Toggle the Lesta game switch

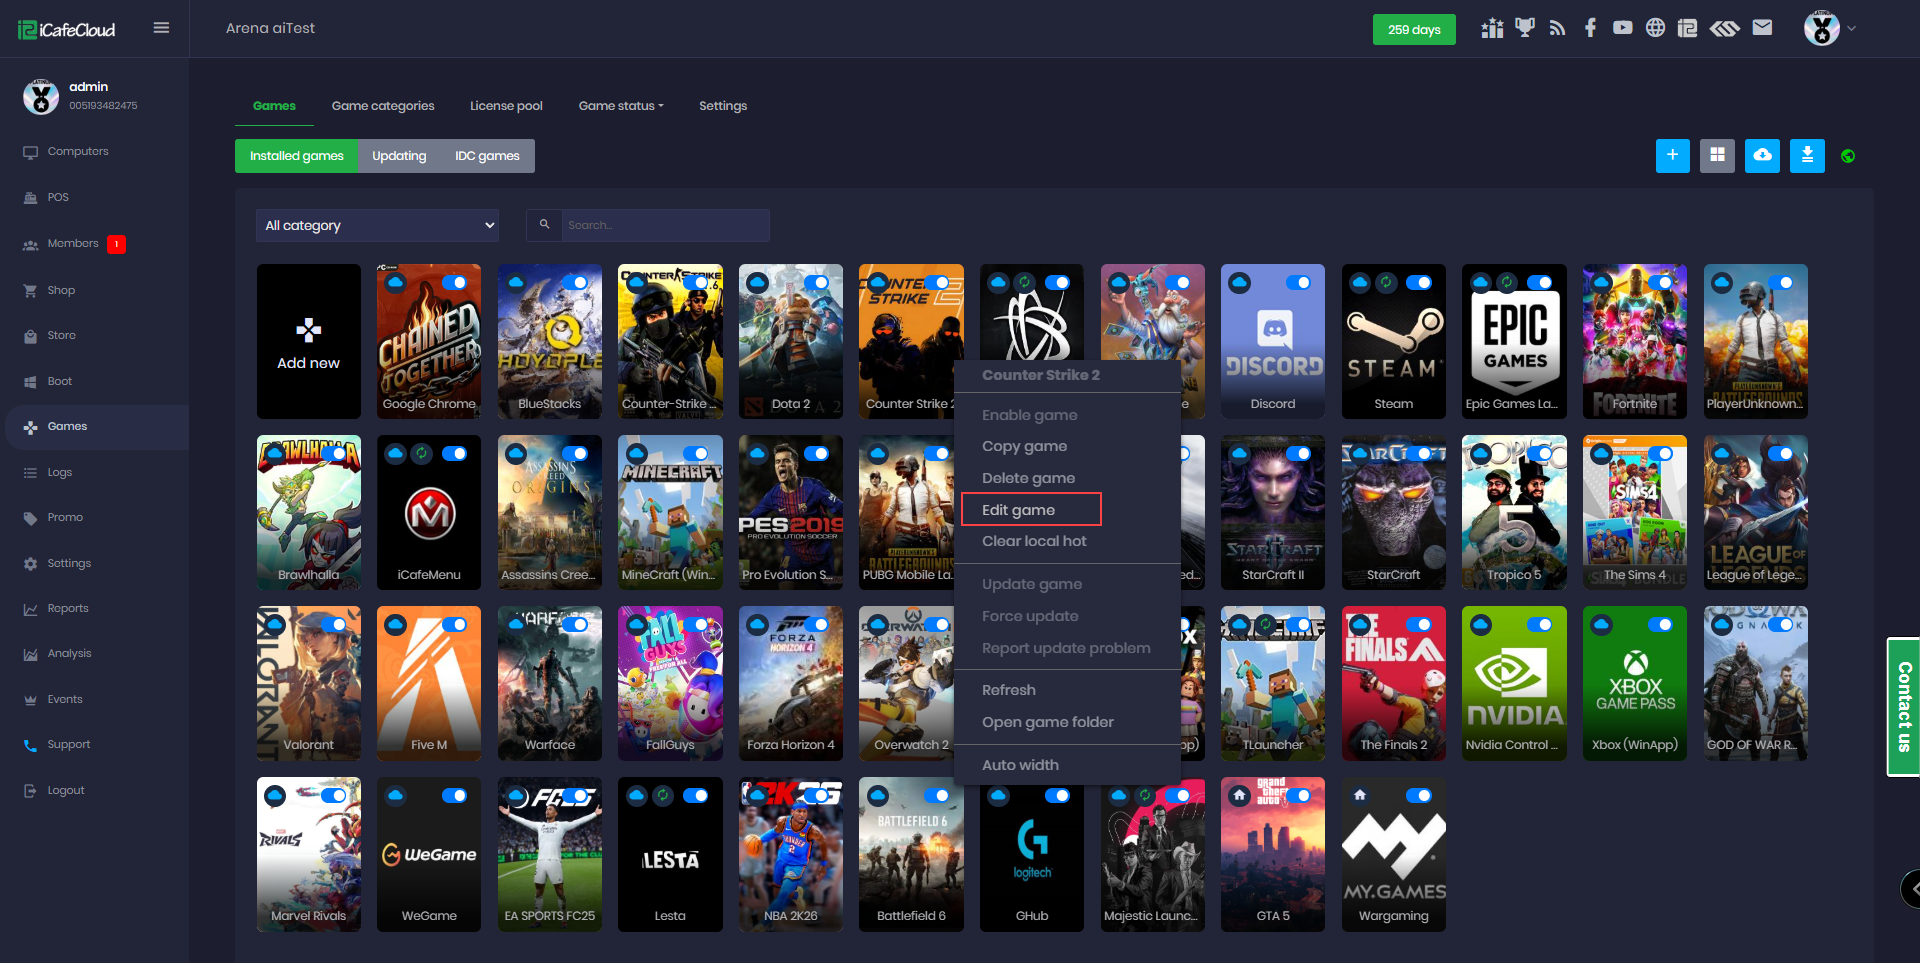pyautogui.click(x=695, y=796)
